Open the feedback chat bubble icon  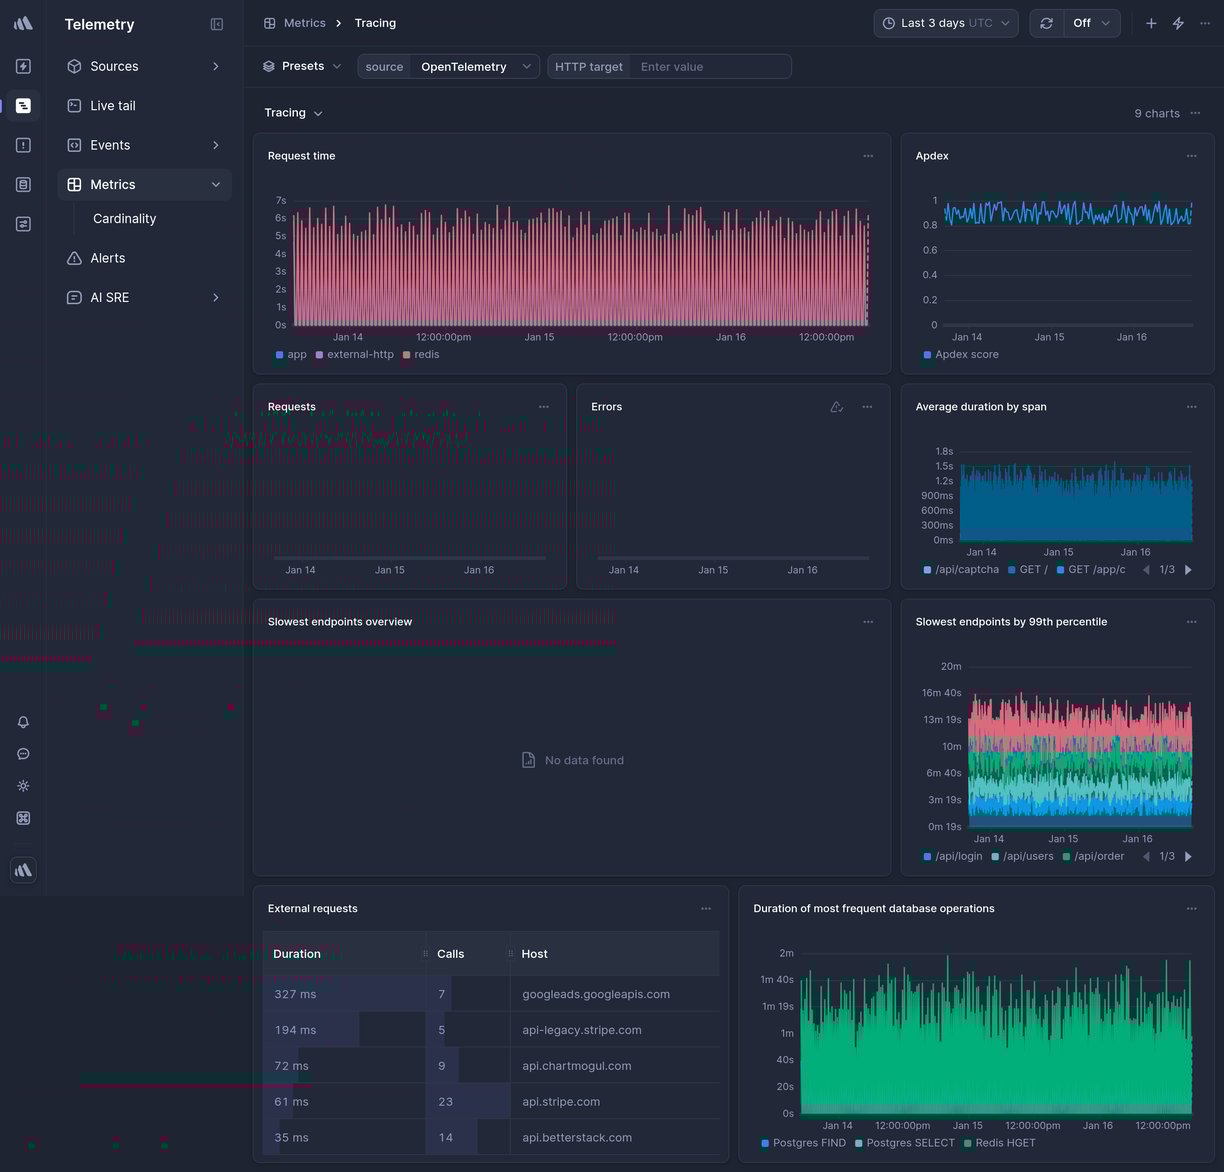click(x=23, y=753)
